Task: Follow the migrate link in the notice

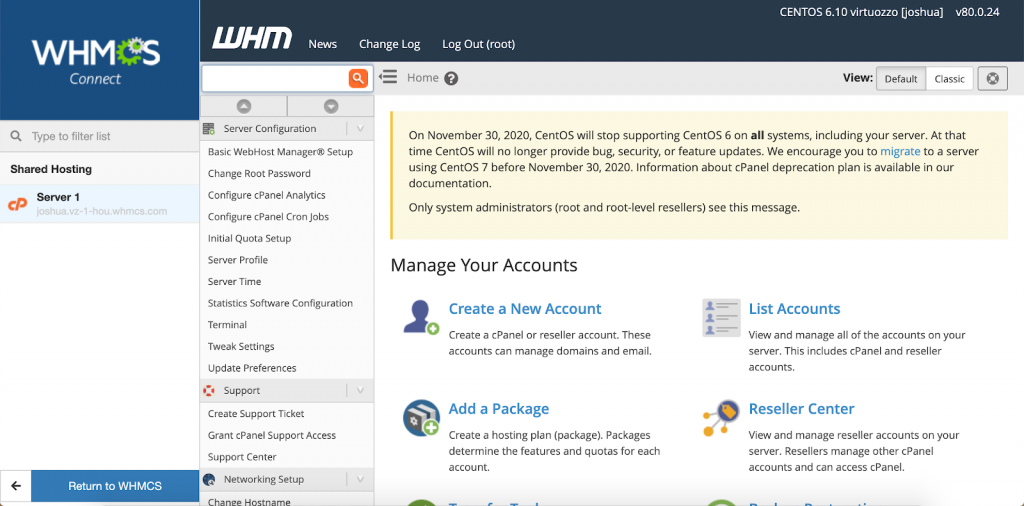Action: coord(900,151)
